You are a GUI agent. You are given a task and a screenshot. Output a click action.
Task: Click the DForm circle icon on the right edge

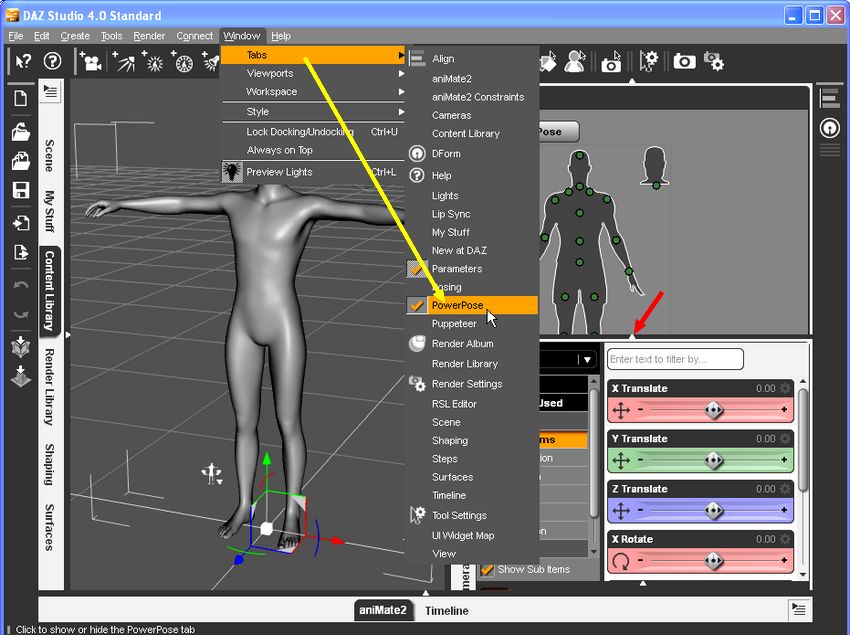pos(829,129)
